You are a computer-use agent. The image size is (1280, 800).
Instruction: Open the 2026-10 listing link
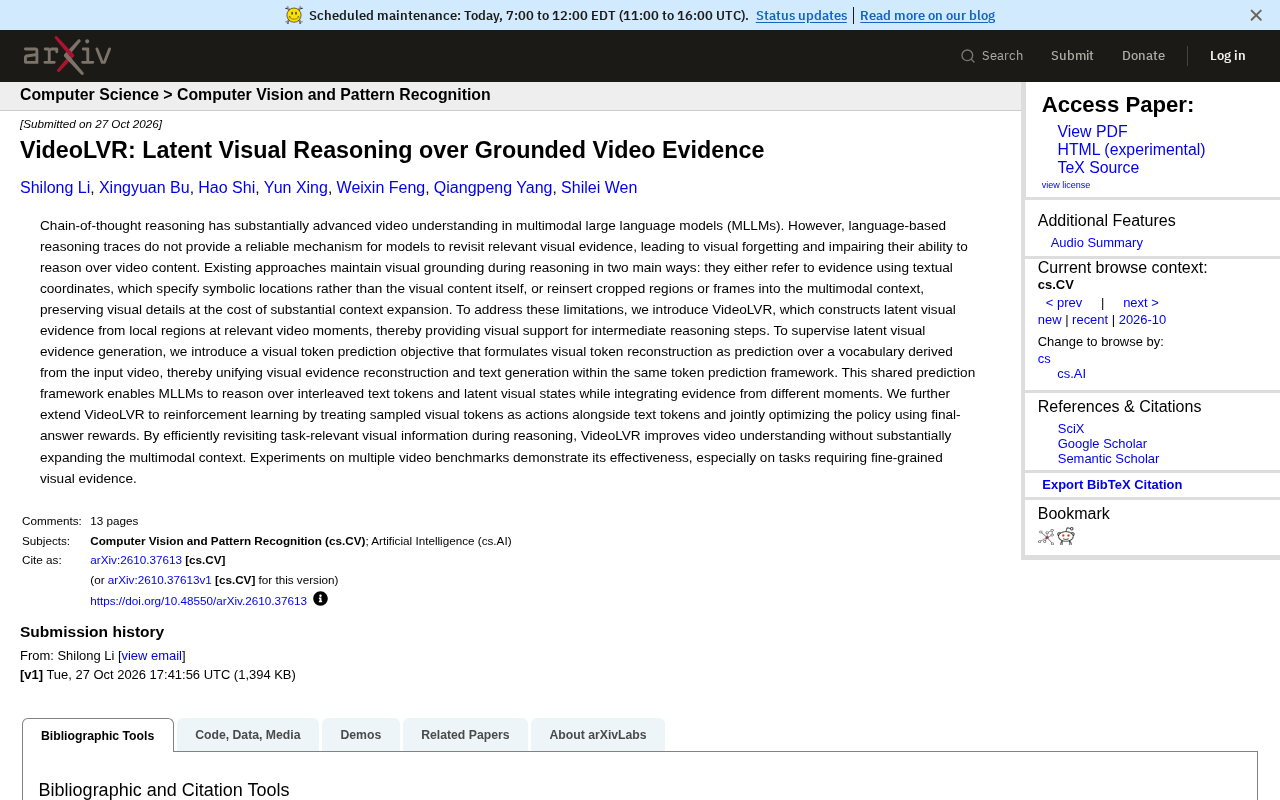(1142, 320)
